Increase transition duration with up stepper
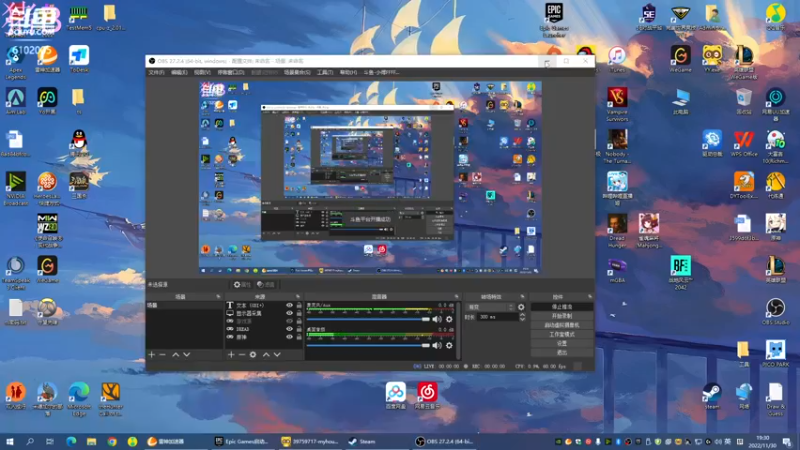The height and width of the screenshot is (450, 800). 522,315
